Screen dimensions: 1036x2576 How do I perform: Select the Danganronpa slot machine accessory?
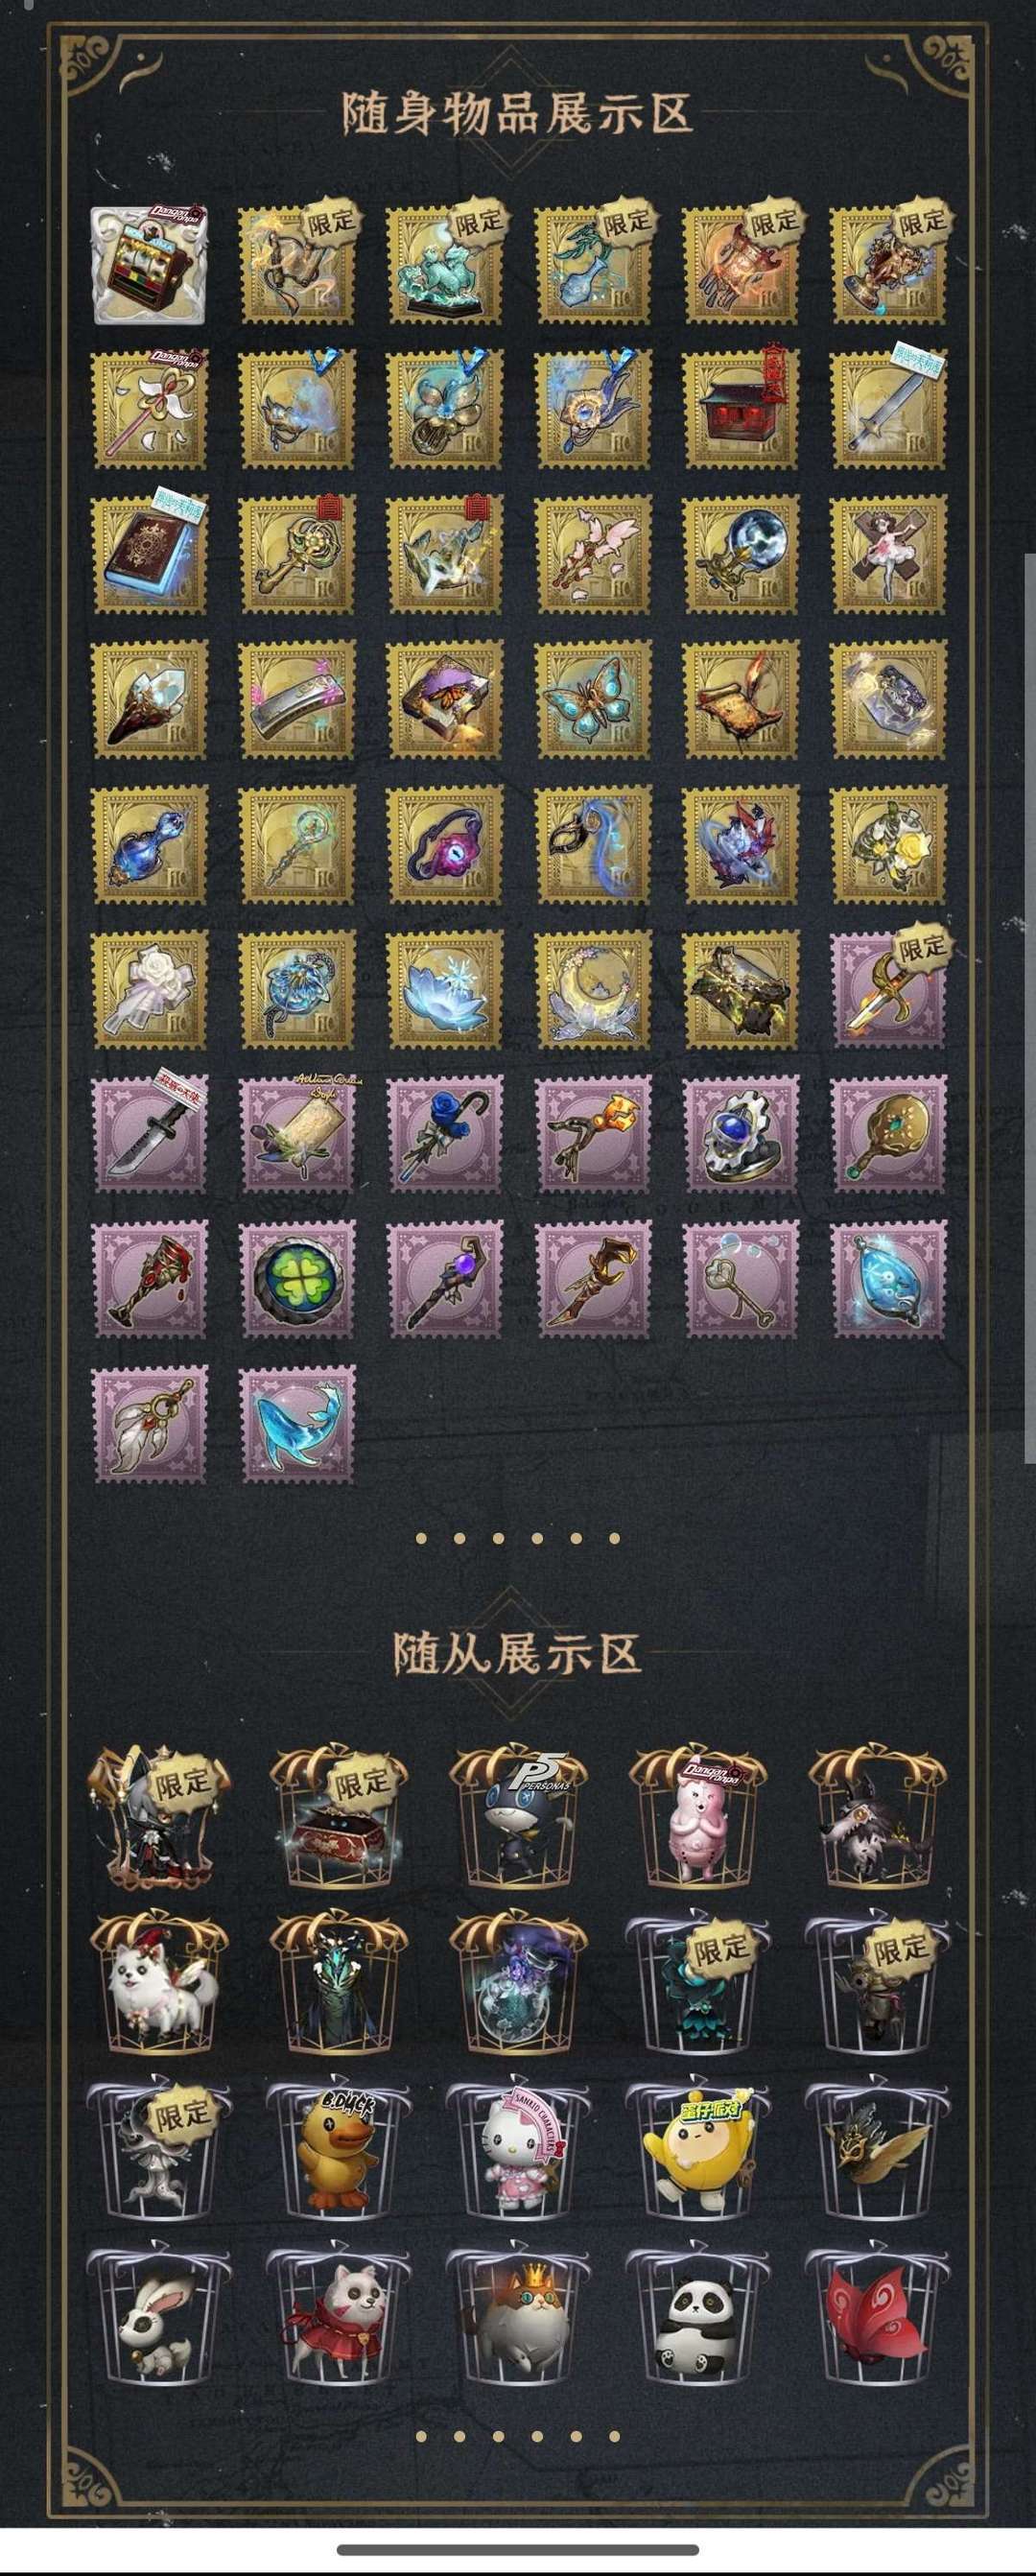pyautogui.click(x=149, y=265)
